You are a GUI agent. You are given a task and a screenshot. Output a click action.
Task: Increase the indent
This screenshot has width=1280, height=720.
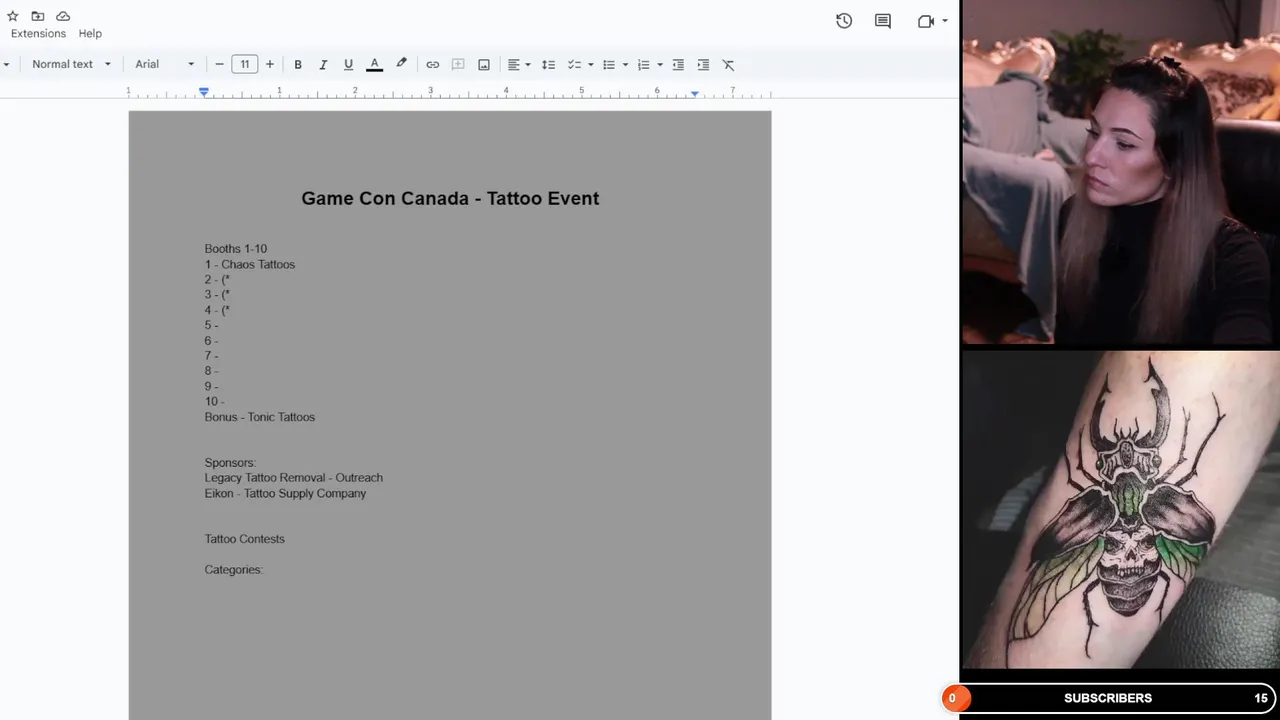tap(703, 64)
